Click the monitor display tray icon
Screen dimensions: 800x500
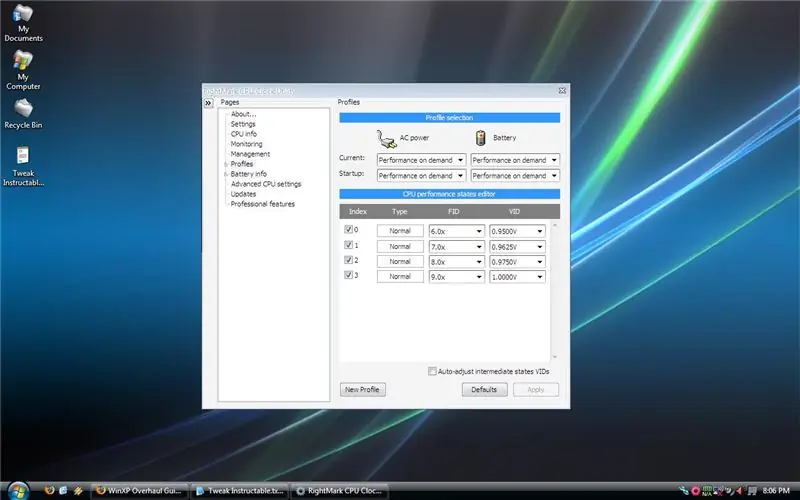coord(752,491)
